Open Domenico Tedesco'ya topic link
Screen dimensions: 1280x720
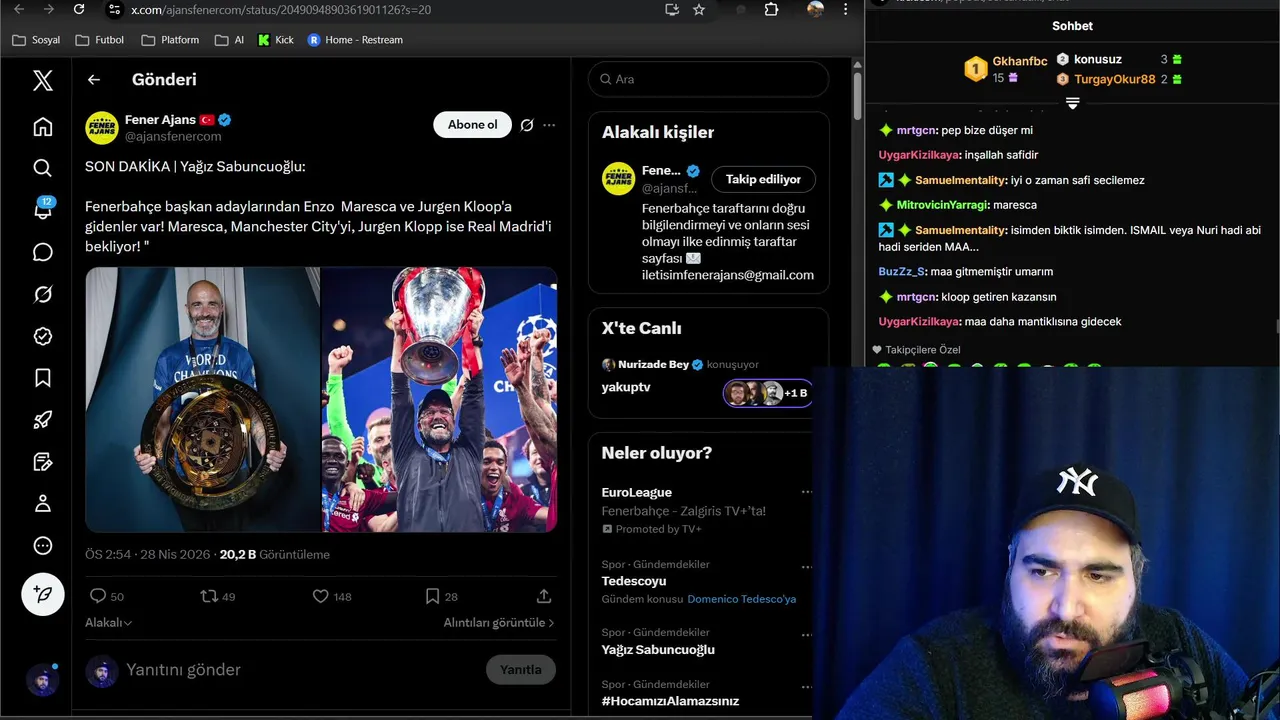click(x=742, y=599)
